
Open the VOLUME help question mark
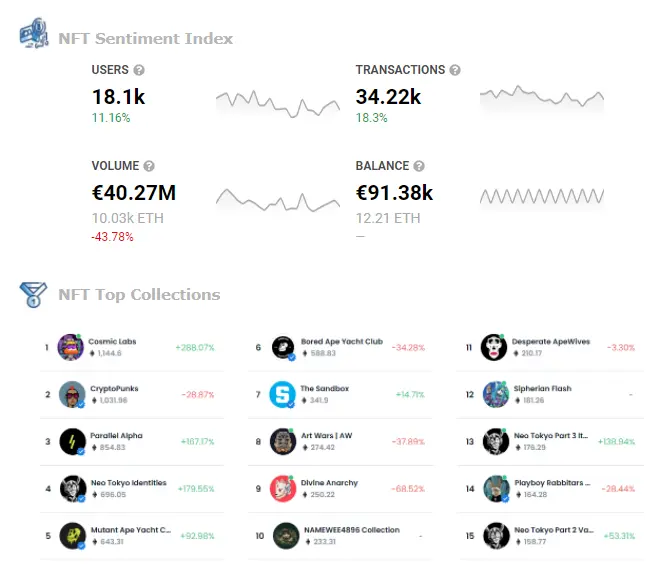[149, 166]
